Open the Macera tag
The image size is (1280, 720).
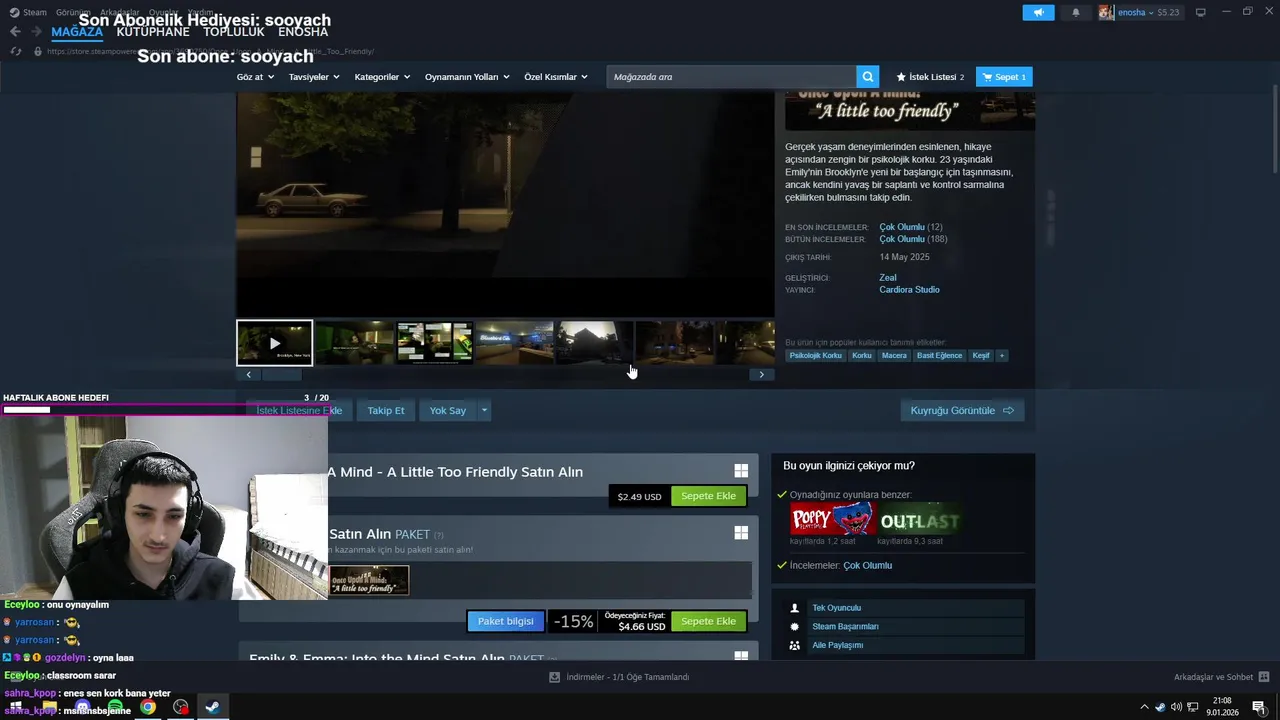(894, 355)
